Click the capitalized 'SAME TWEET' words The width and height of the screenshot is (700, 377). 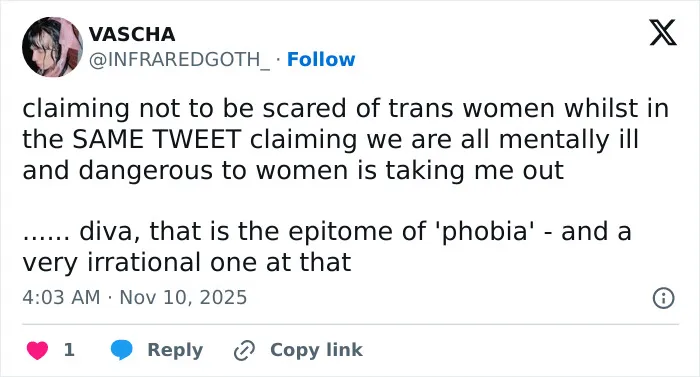pos(157,139)
